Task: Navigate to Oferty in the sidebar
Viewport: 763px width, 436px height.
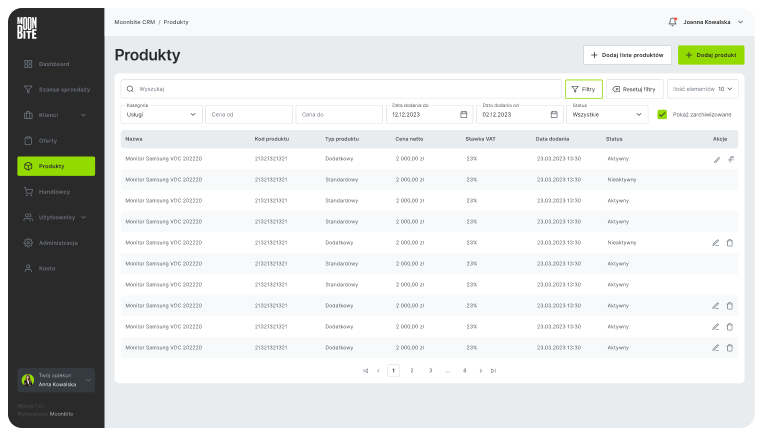Action: [48, 140]
